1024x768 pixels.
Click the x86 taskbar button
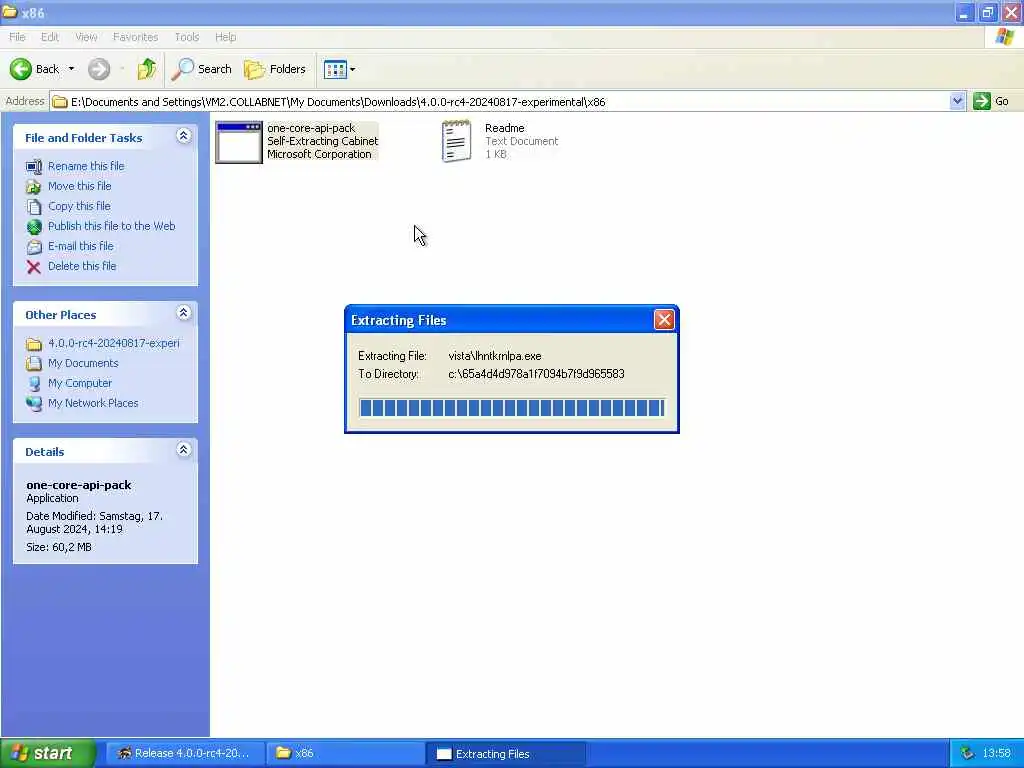(345, 753)
